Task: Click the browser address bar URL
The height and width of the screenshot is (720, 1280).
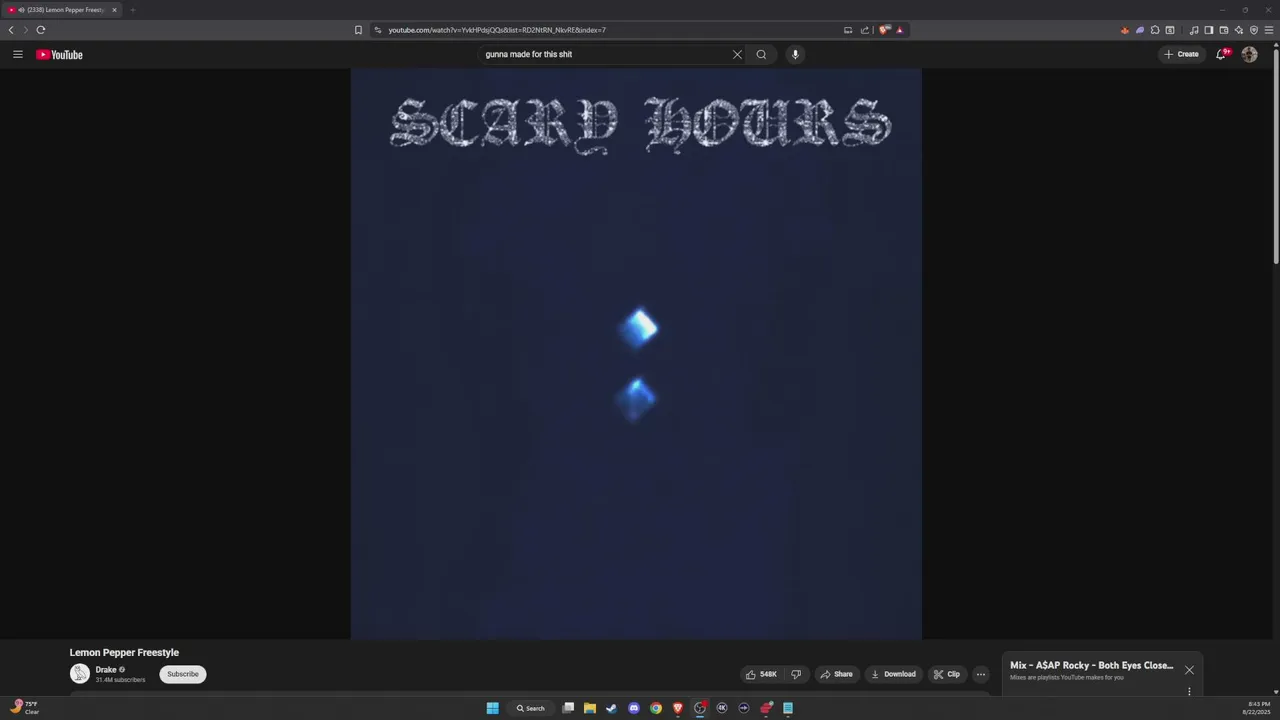Action: (497, 30)
